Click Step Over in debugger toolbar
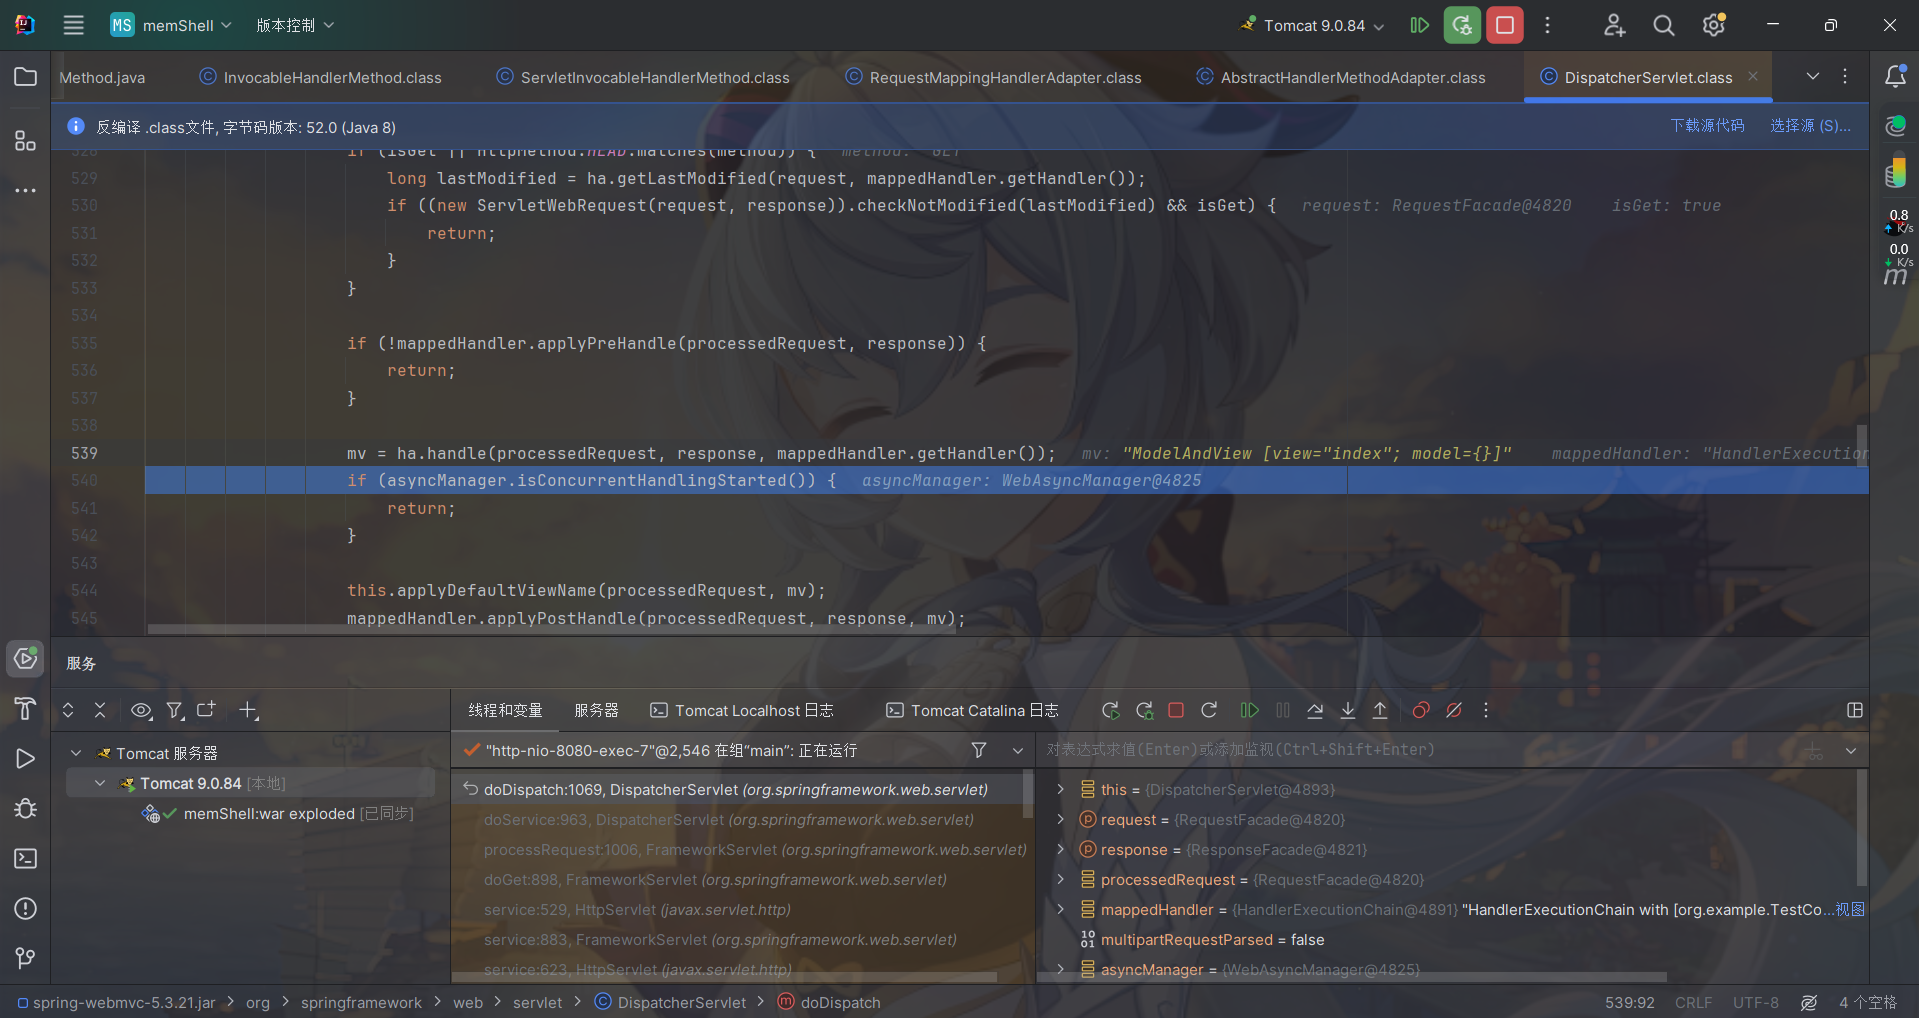1919x1018 pixels. pyautogui.click(x=1315, y=710)
